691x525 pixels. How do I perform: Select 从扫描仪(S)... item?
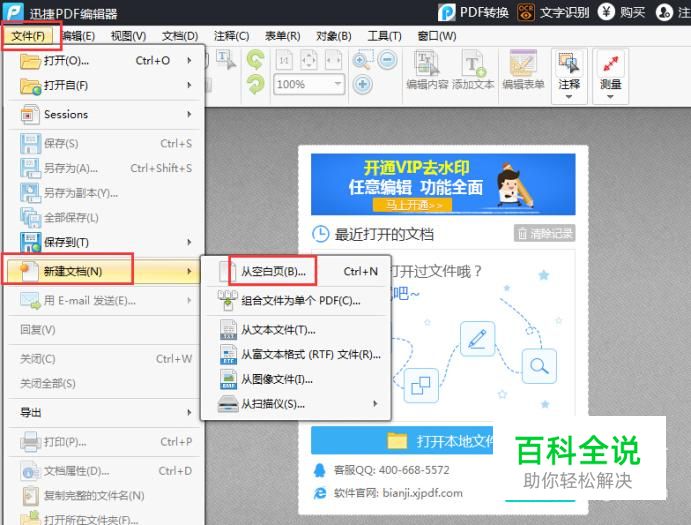pos(296,404)
